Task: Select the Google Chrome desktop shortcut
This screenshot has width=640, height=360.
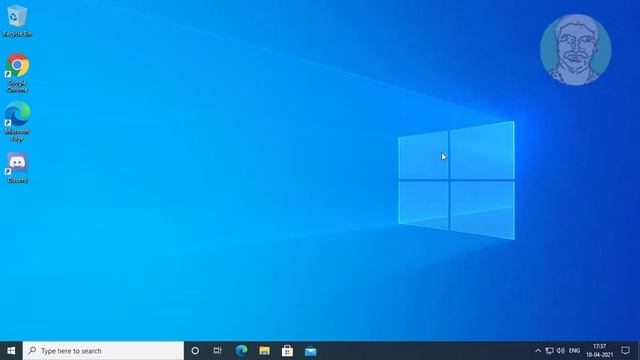Action: pos(17,73)
